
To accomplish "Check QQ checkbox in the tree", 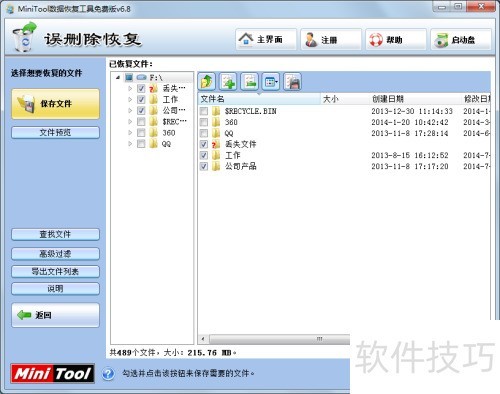I will point(141,144).
